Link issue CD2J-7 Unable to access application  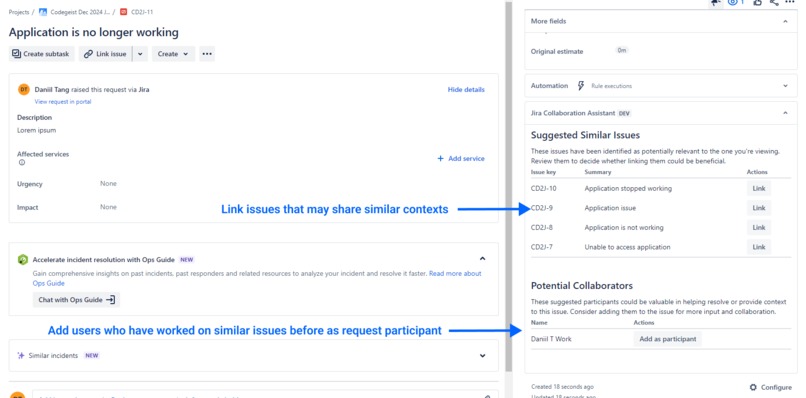(759, 247)
